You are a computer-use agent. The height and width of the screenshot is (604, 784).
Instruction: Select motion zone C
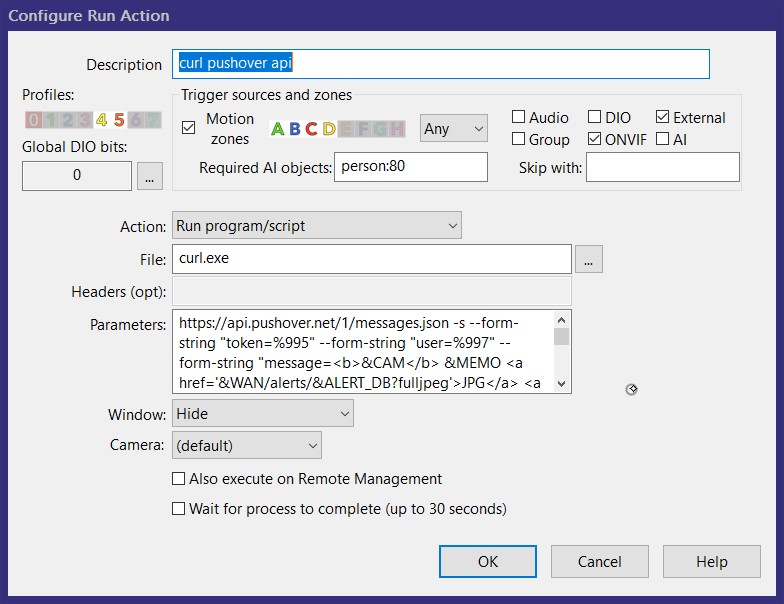click(x=311, y=129)
